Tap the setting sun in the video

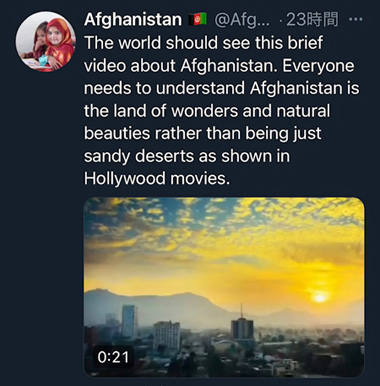coord(320,297)
